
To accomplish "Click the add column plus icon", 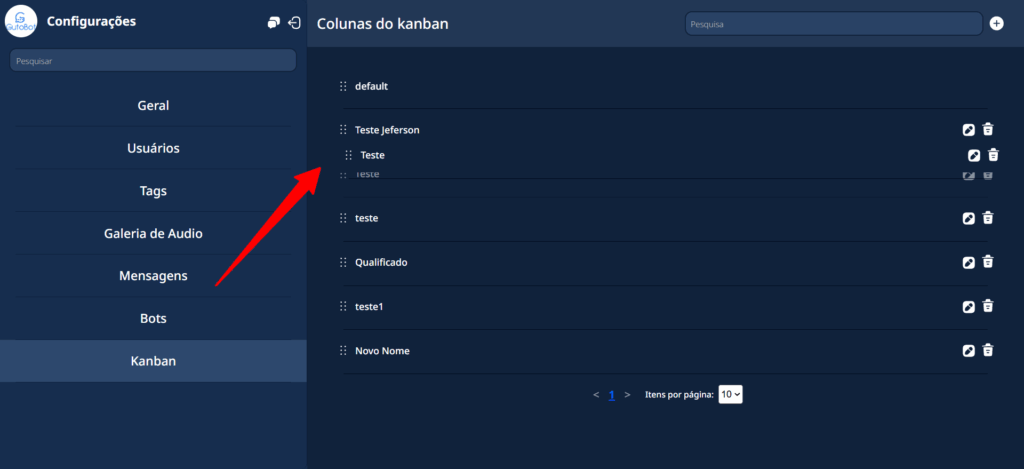I will point(996,23).
